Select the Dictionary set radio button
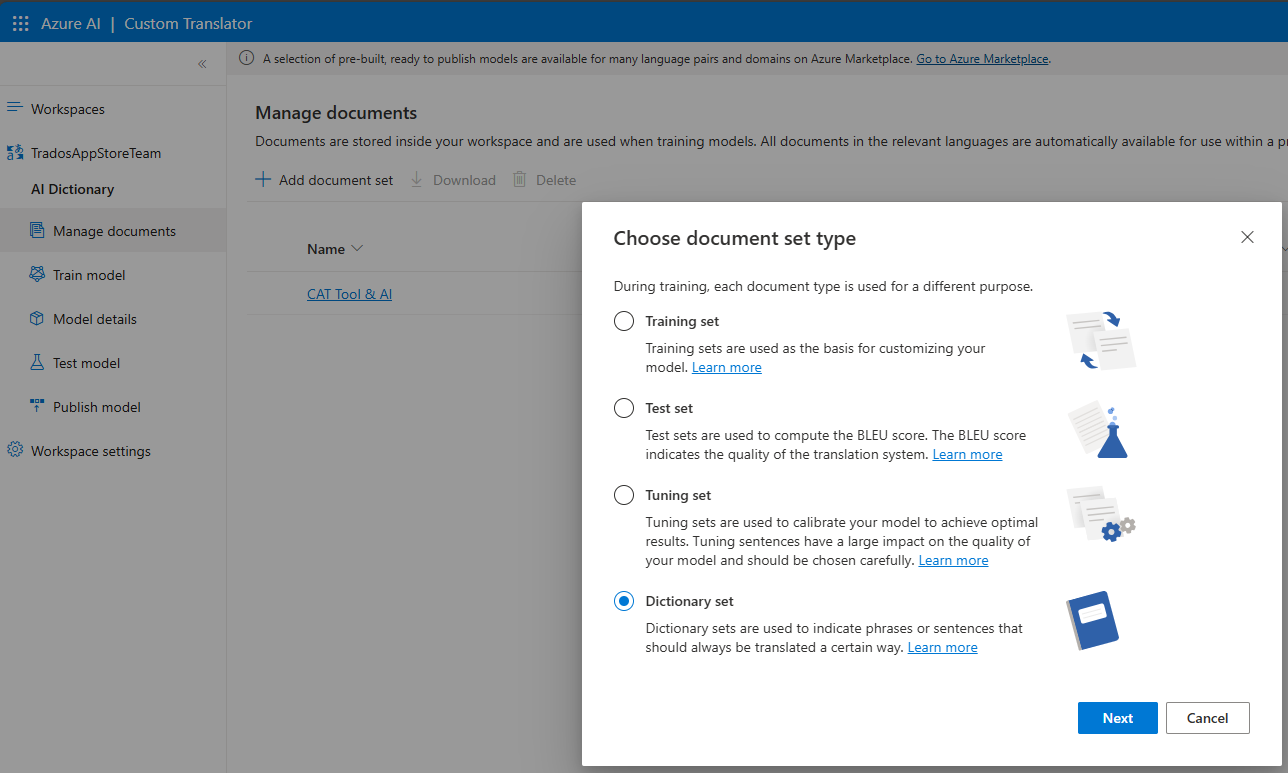Image resolution: width=1288 pixels, height=773 pixels. (x=624, y=601)
